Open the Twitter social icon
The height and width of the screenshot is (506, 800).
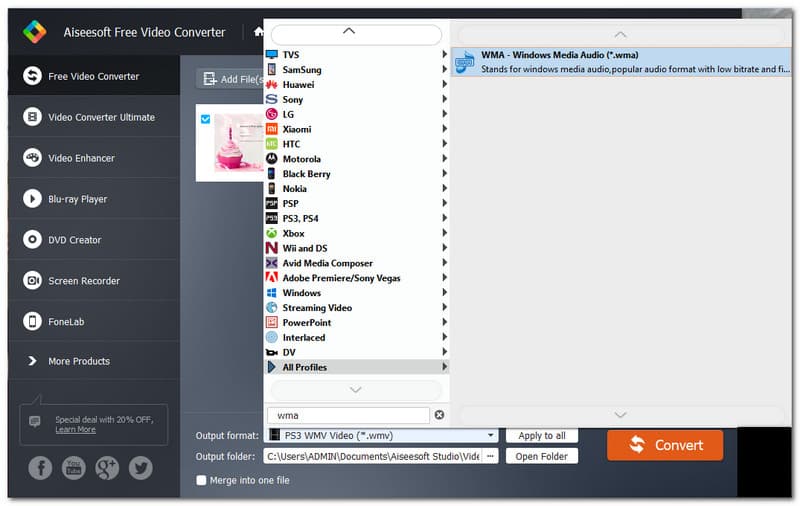point(140,468)
